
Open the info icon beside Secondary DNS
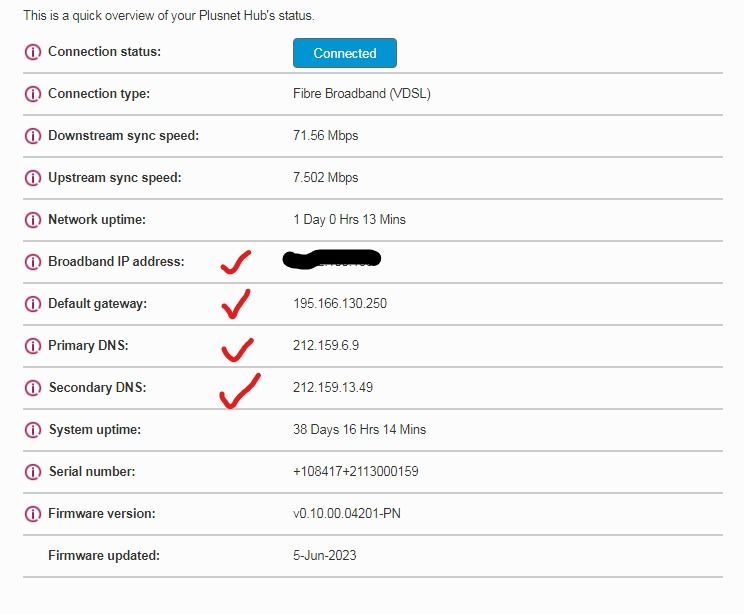(x=32, y=388)
